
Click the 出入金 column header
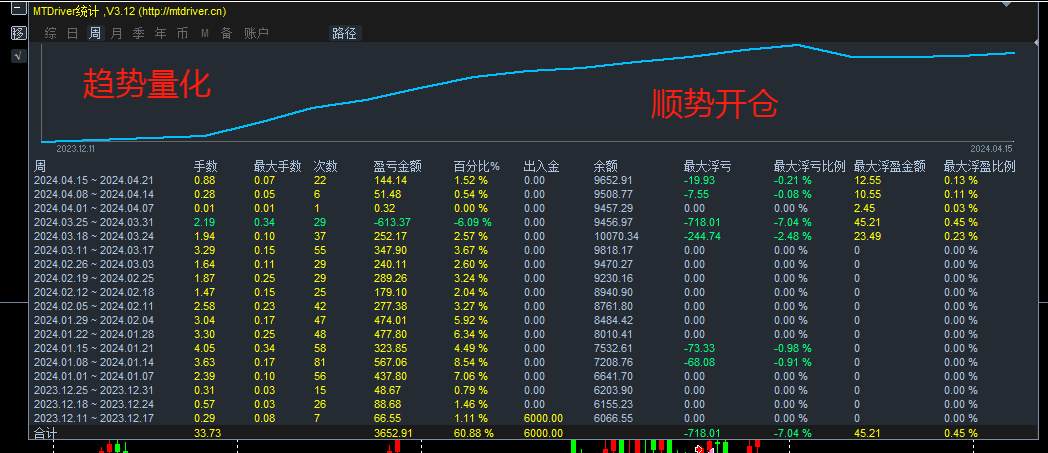point(541,166)
